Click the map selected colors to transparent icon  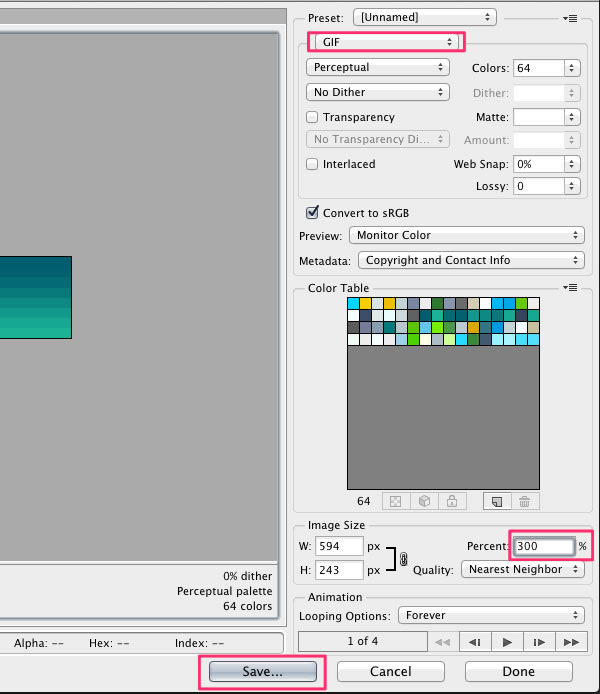[x=396, y=501]
